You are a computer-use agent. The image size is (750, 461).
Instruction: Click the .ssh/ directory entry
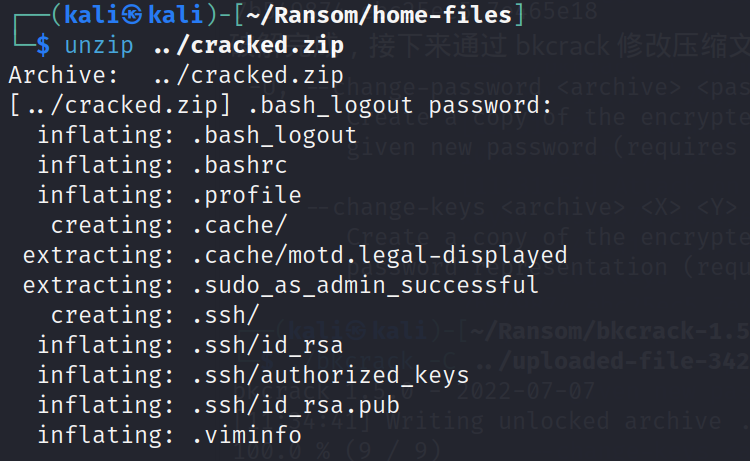tap(226, 316)
